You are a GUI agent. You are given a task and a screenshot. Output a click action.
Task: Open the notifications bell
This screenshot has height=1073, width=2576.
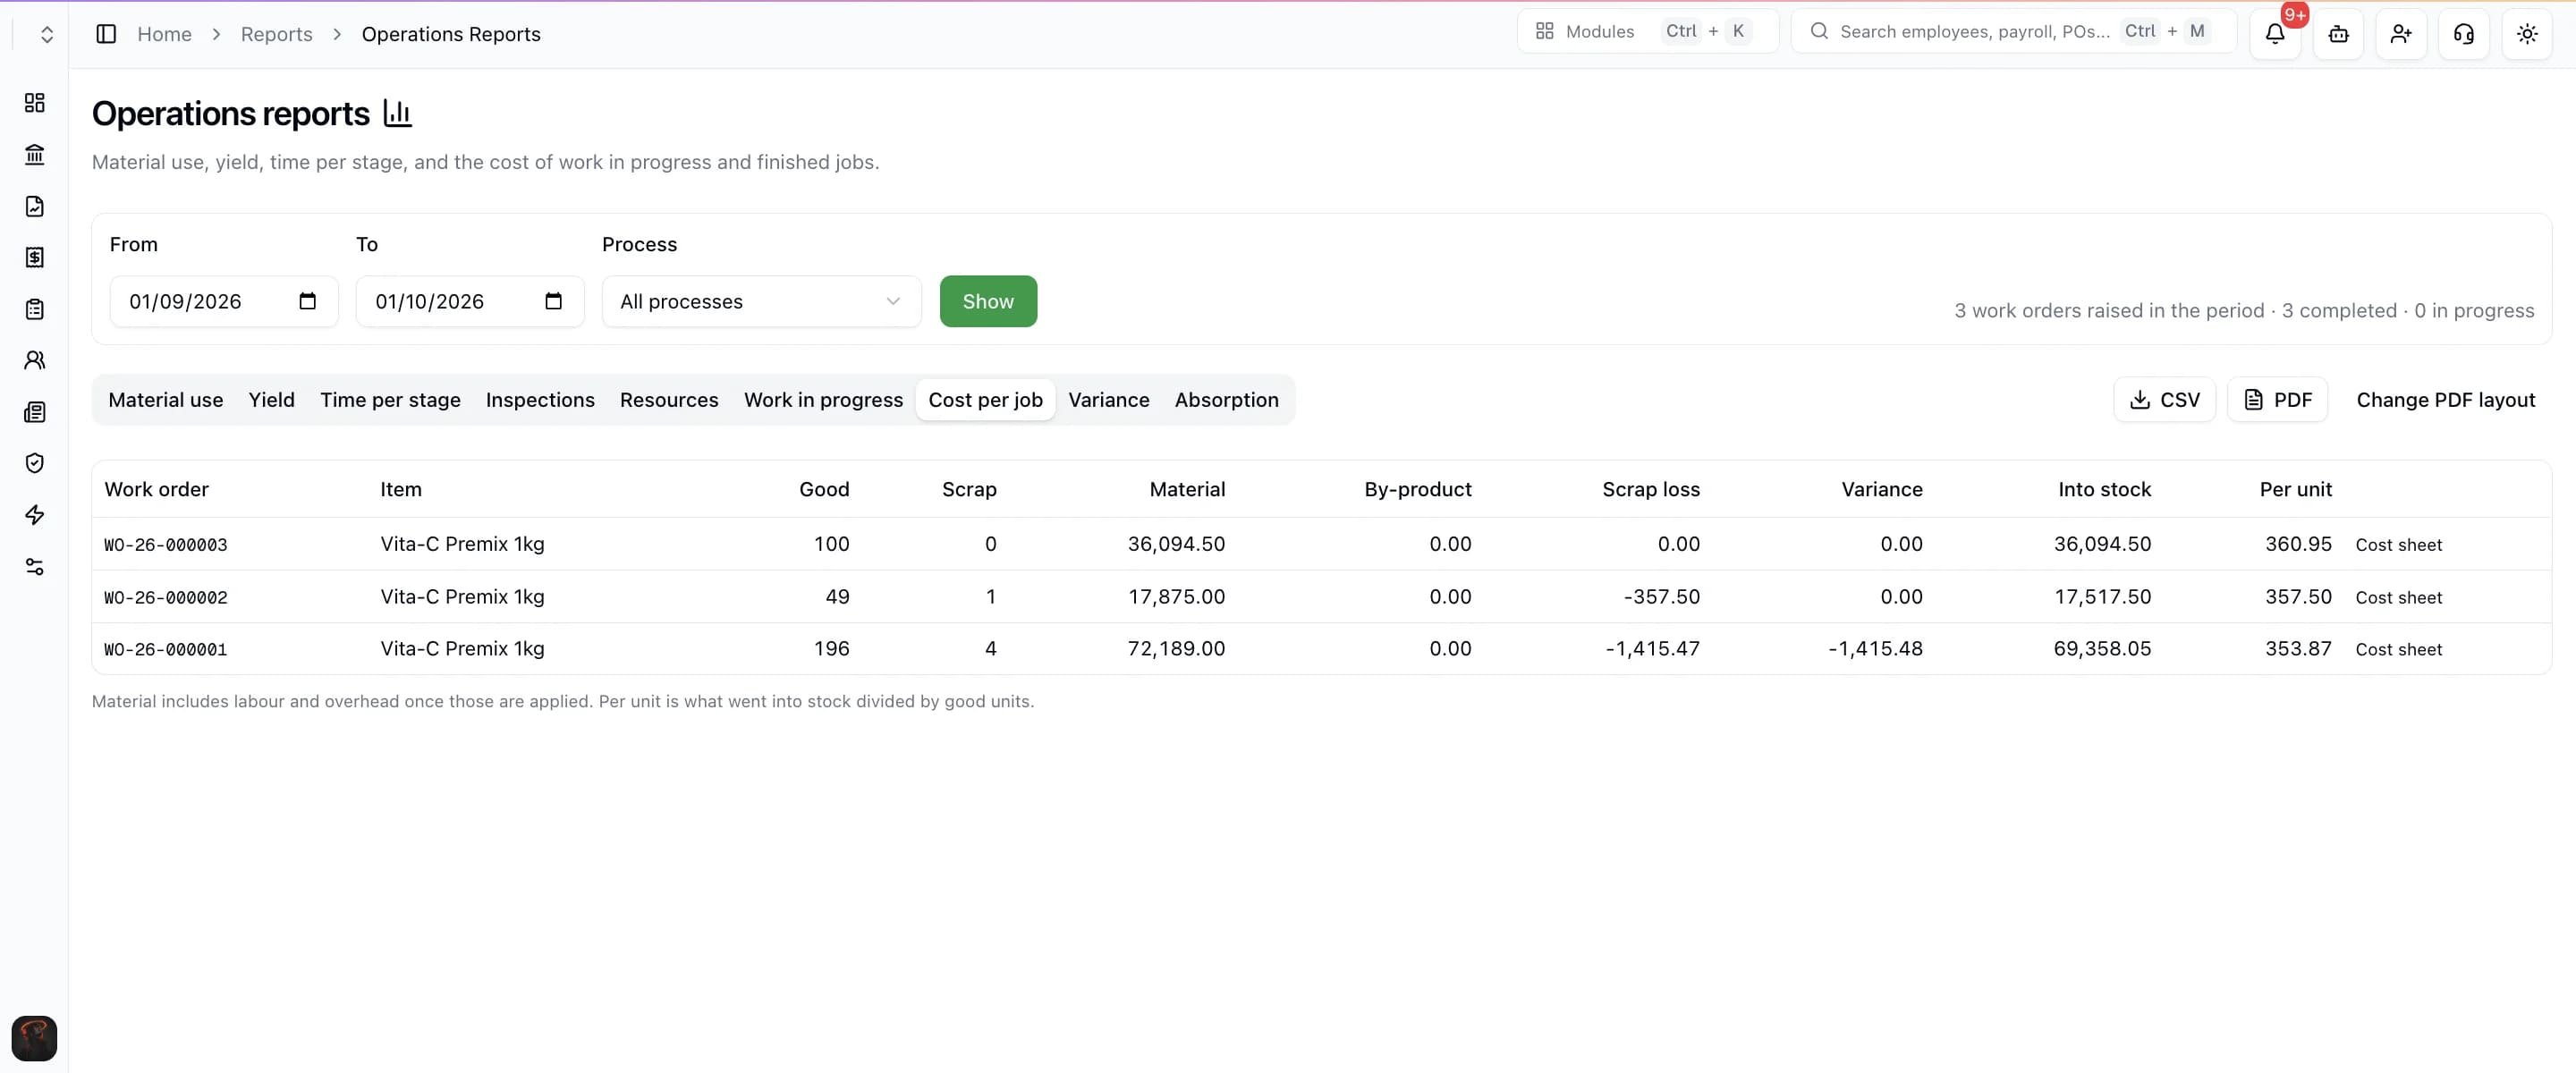(x=2274, y=34)
